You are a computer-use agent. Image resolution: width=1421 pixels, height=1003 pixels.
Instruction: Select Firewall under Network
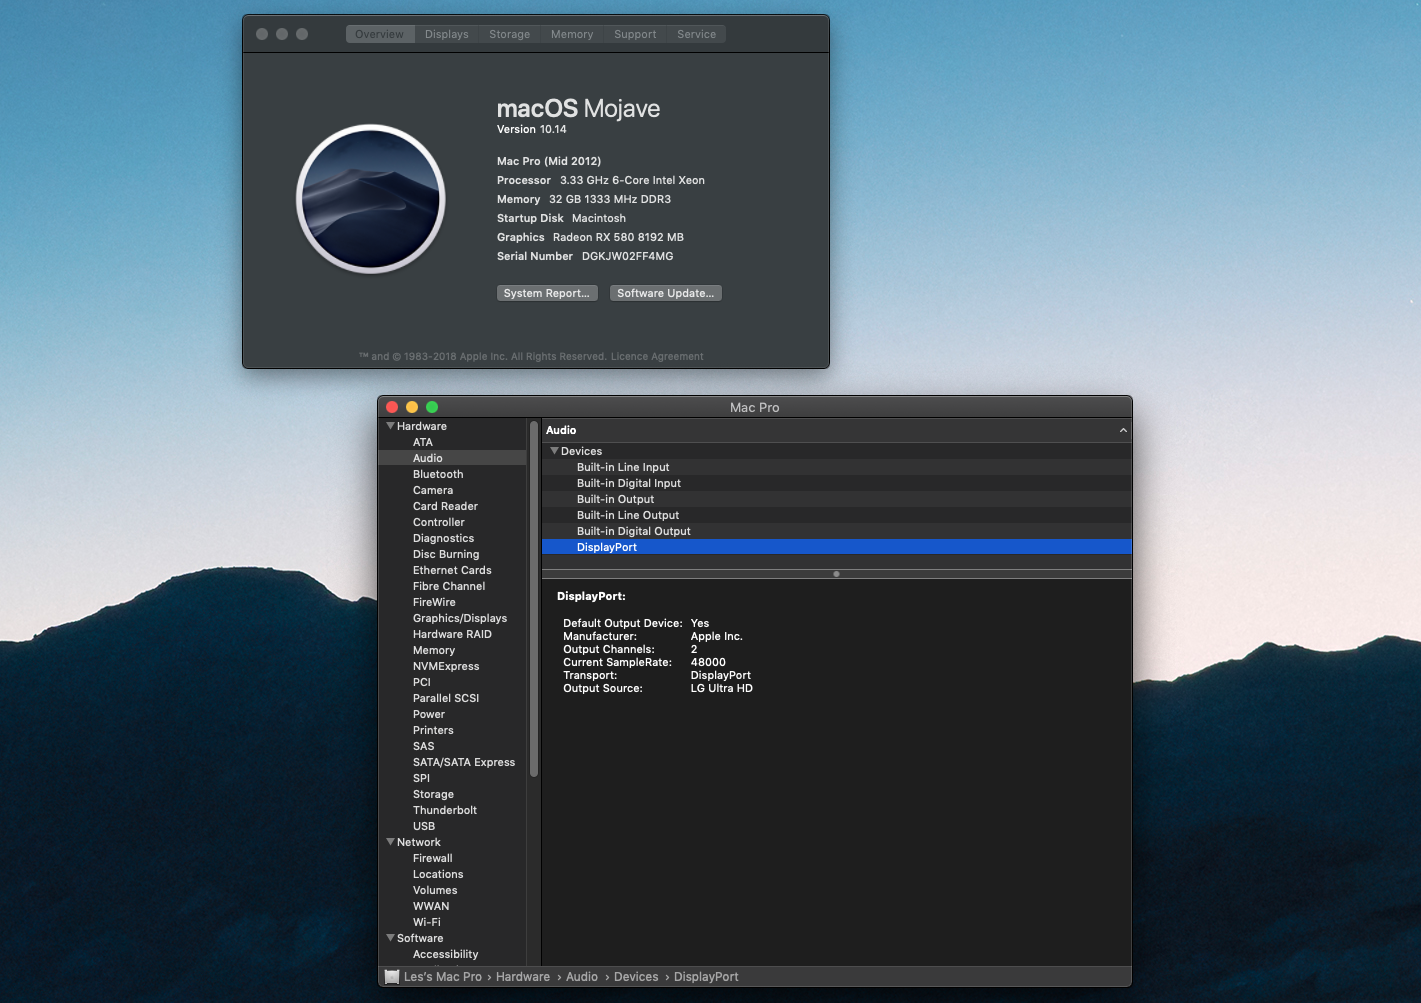[452, 858]
